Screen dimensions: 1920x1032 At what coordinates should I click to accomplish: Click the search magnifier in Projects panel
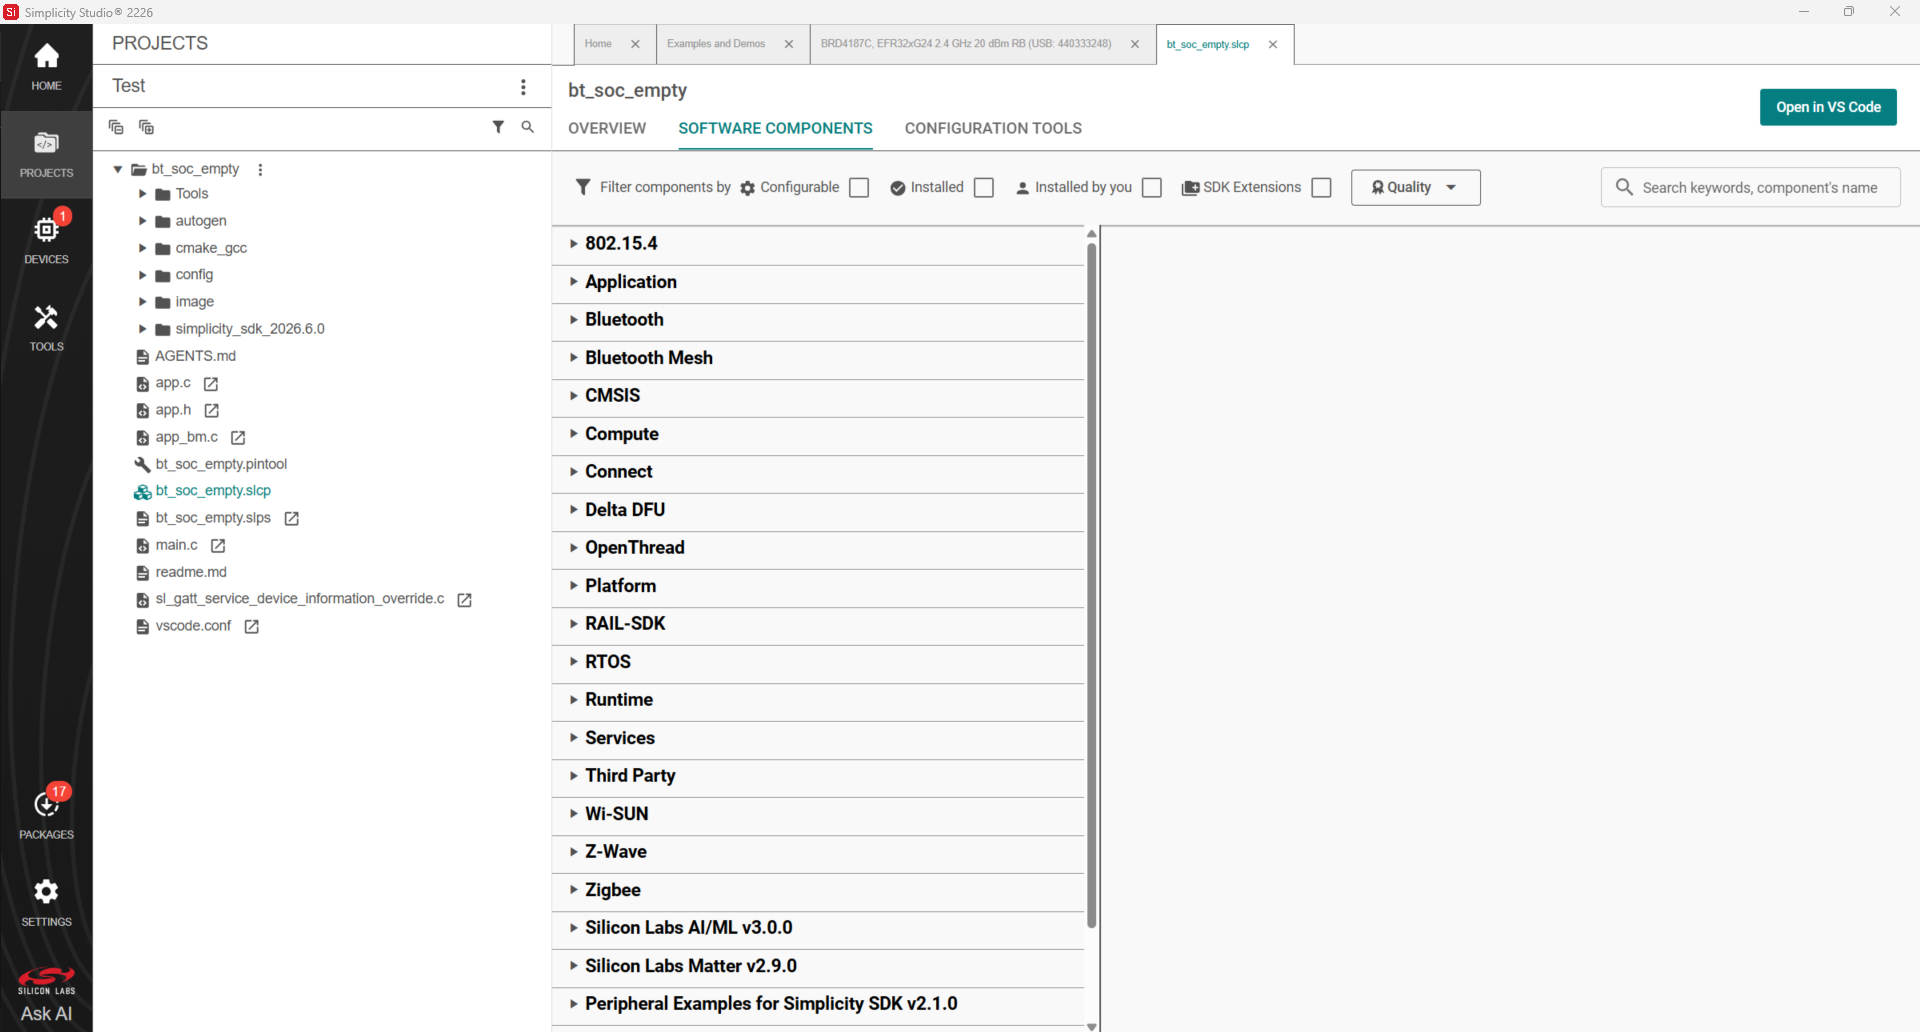tap(528, 127)
